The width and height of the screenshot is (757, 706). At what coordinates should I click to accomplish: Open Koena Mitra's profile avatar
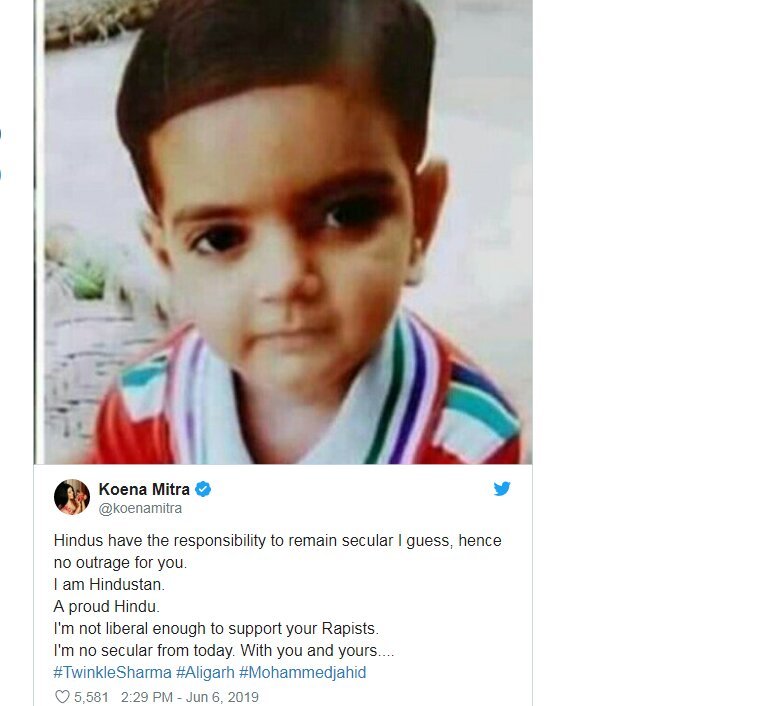point(72,497)
